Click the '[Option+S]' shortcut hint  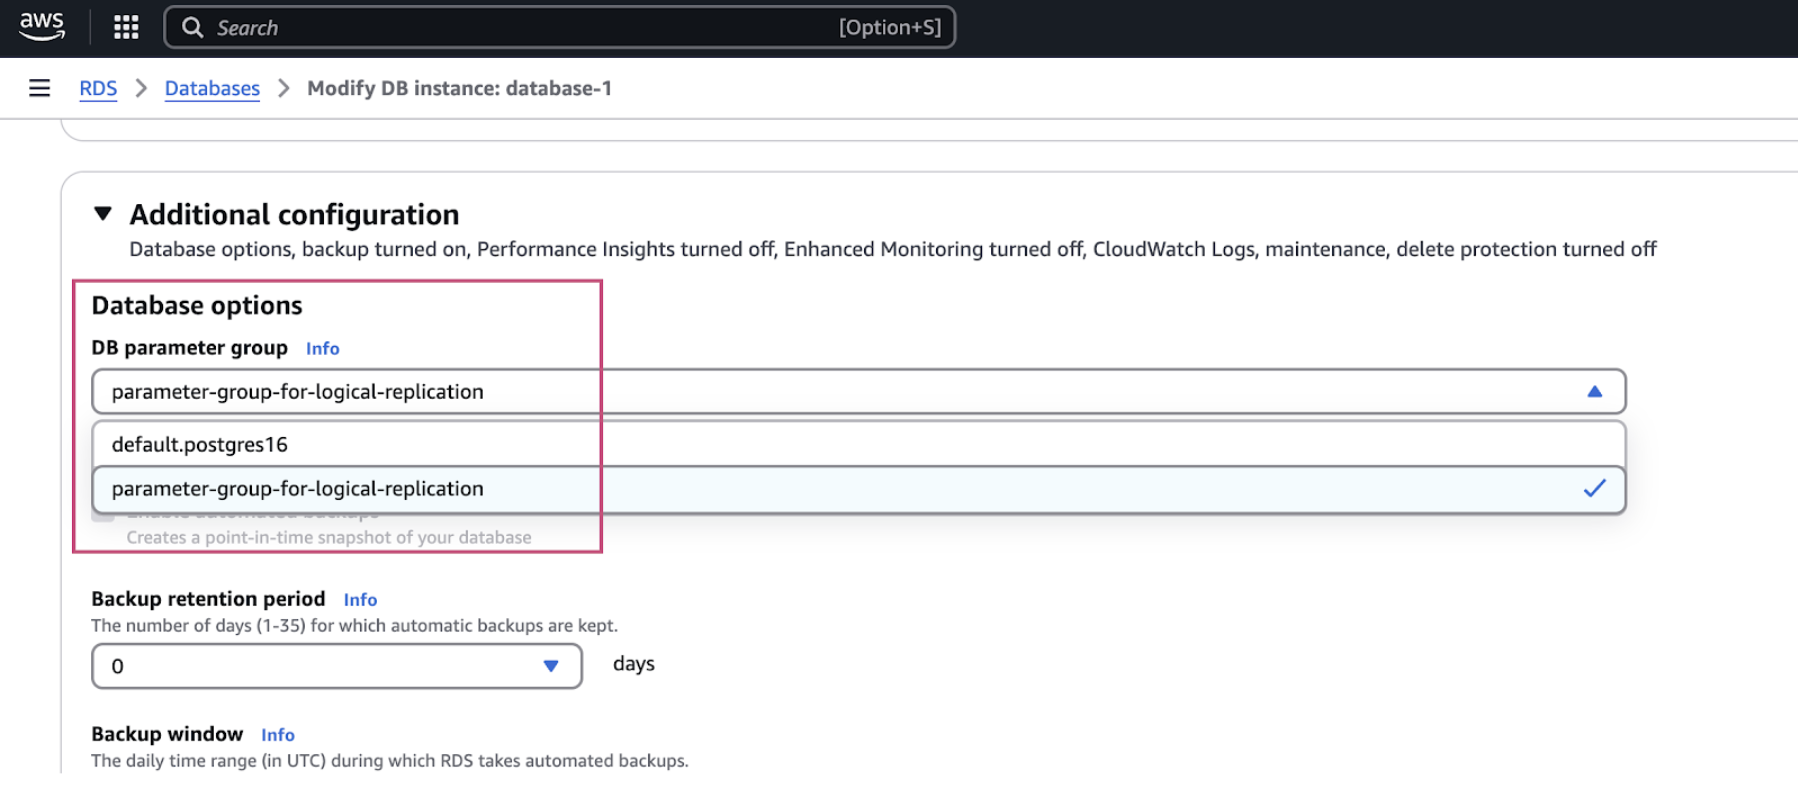[890, 27]
